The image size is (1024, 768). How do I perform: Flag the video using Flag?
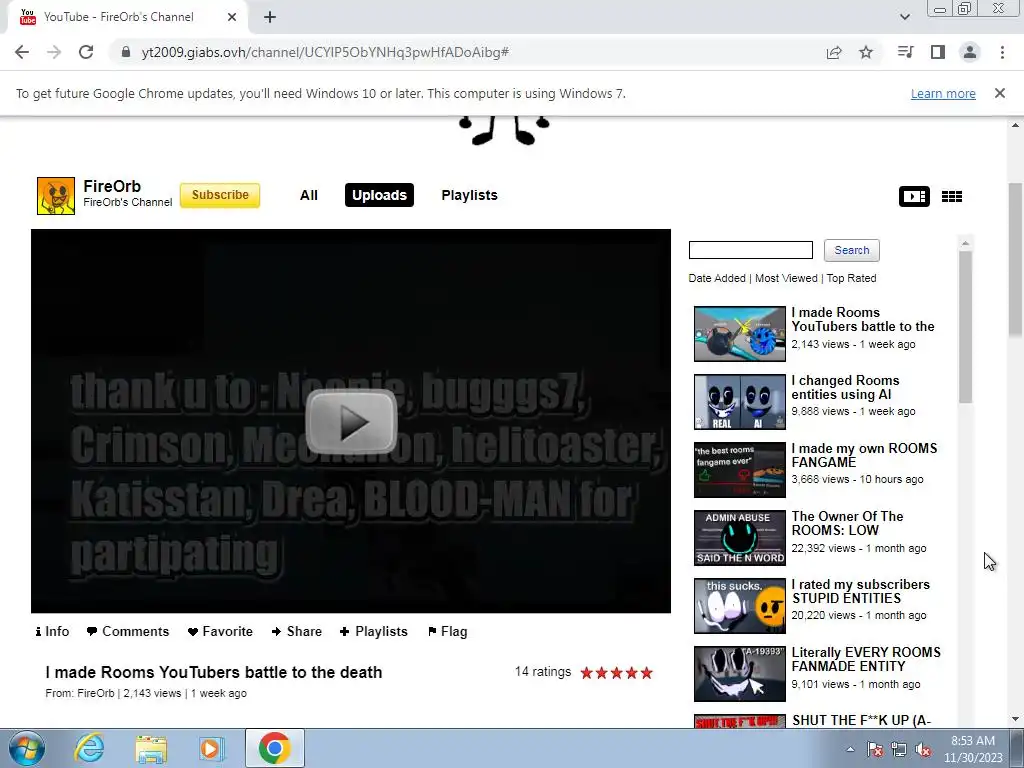(x=447, y=632)
